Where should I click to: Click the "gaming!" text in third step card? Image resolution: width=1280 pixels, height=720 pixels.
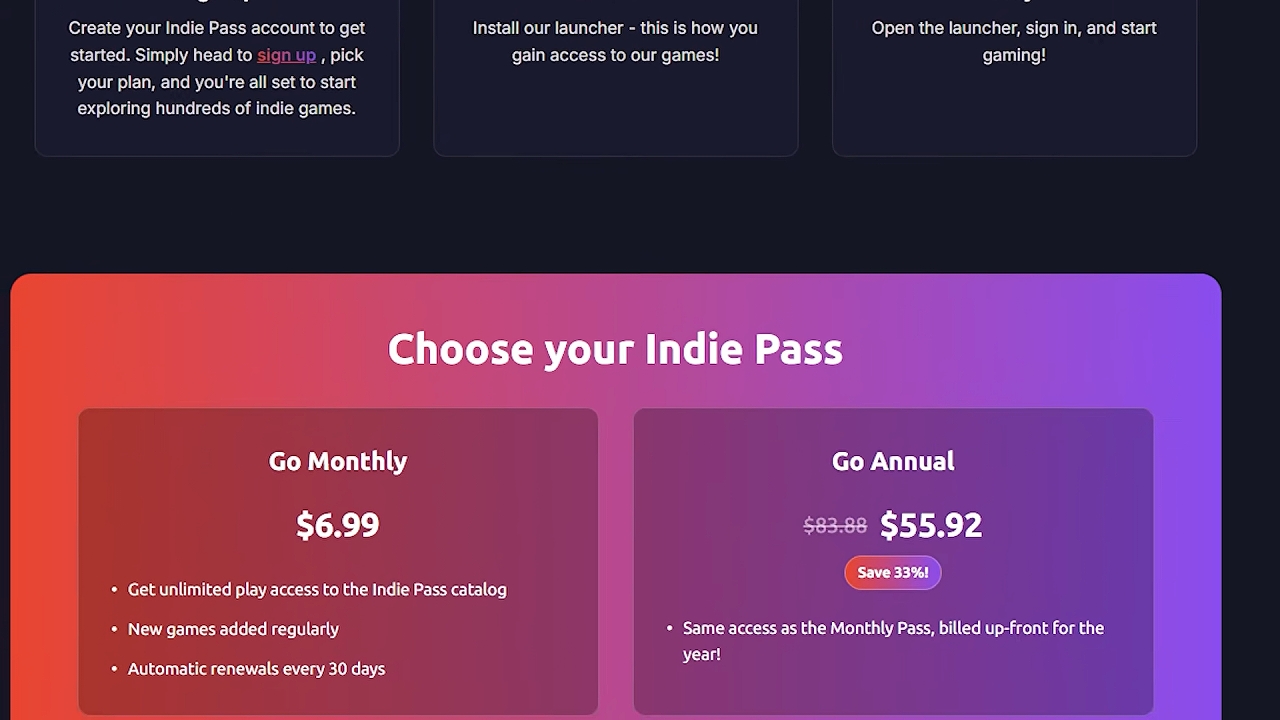[x=1014, y=55]
